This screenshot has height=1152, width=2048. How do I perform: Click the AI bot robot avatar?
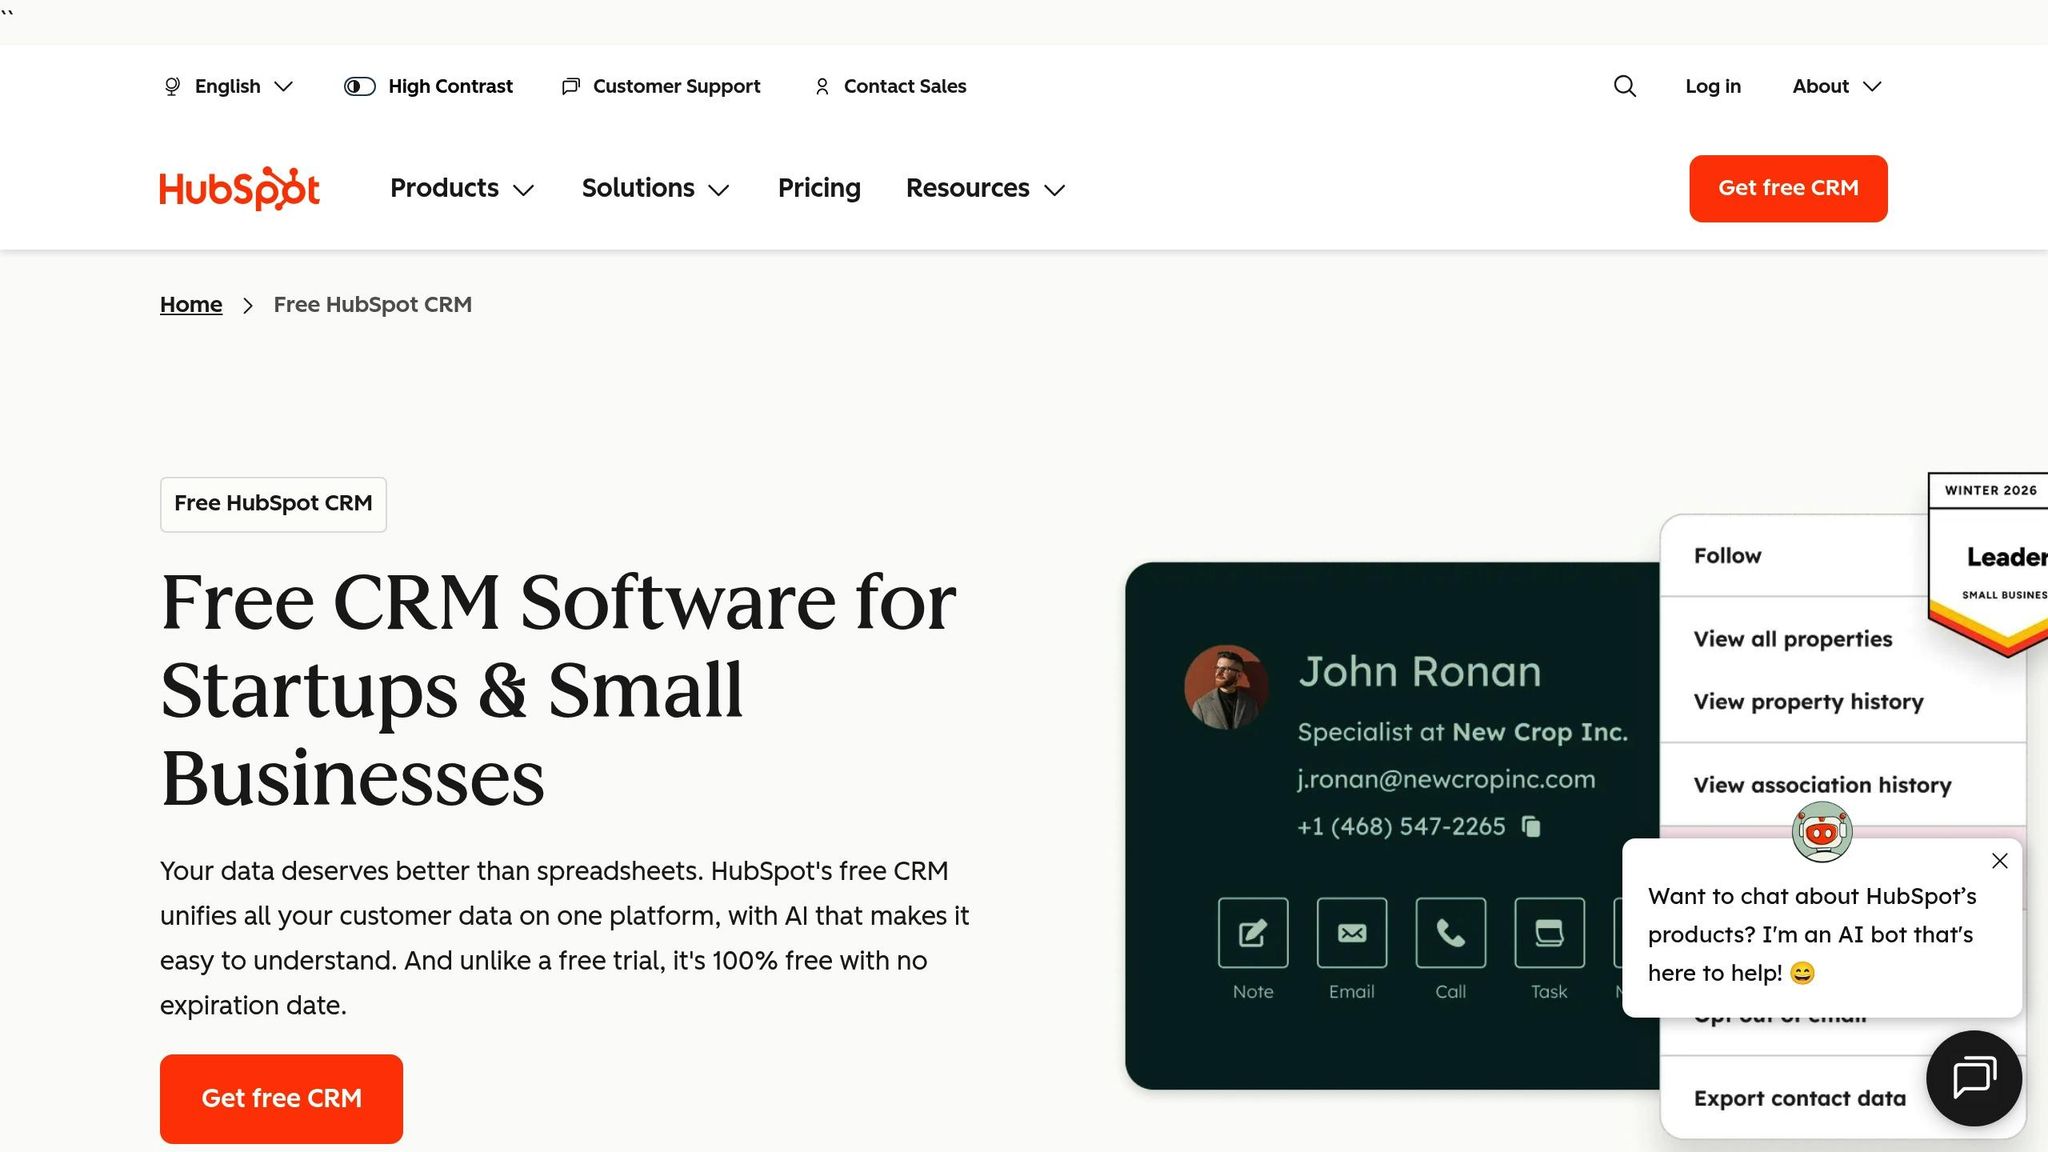pyautogui.click(x=1822, y=830)
